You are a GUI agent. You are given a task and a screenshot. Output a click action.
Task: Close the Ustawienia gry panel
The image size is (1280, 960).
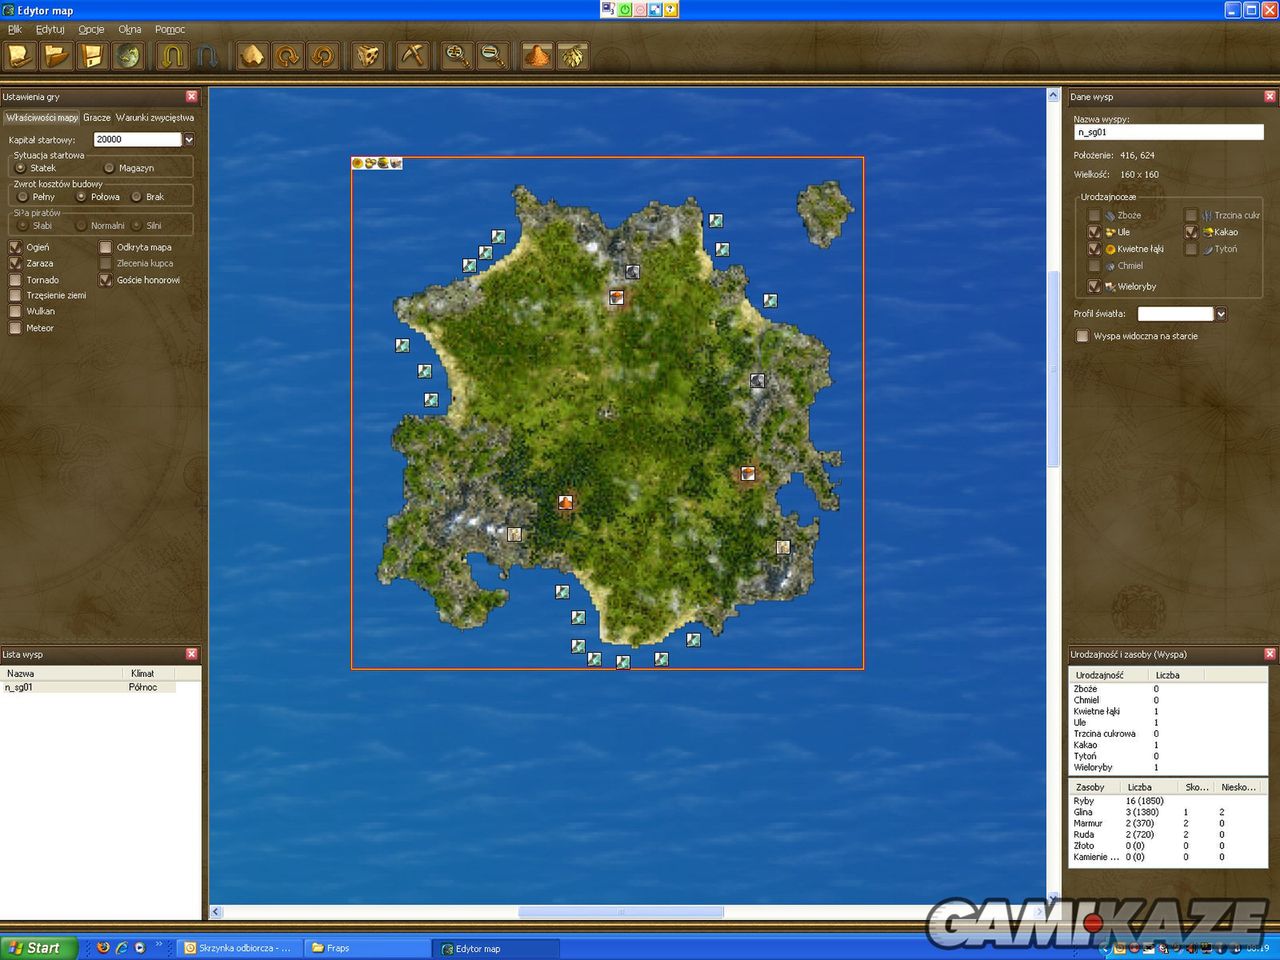point(192,97)
